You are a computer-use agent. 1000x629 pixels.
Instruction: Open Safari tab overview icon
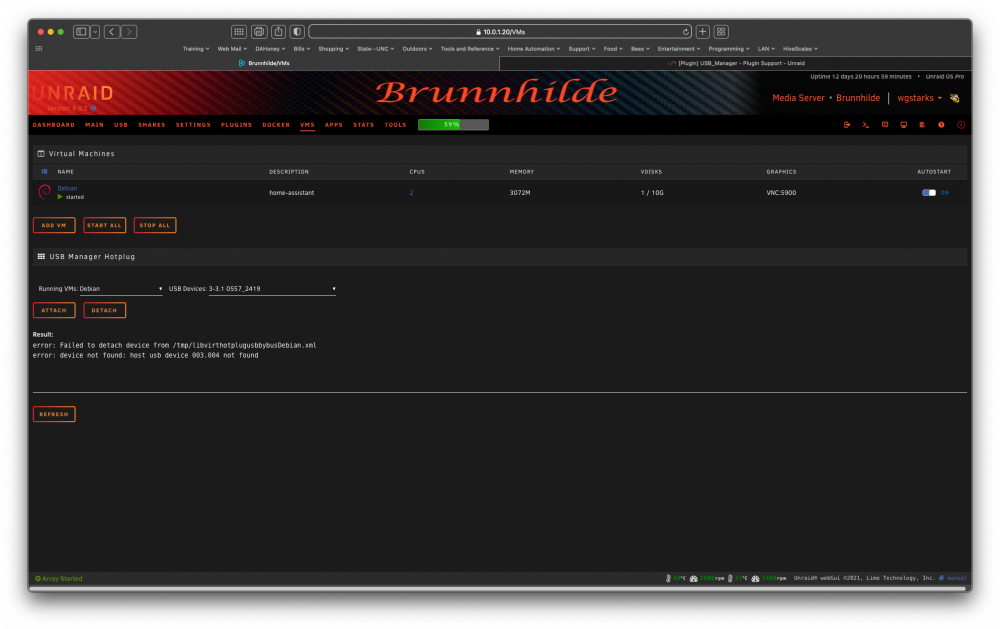(721, 31)
